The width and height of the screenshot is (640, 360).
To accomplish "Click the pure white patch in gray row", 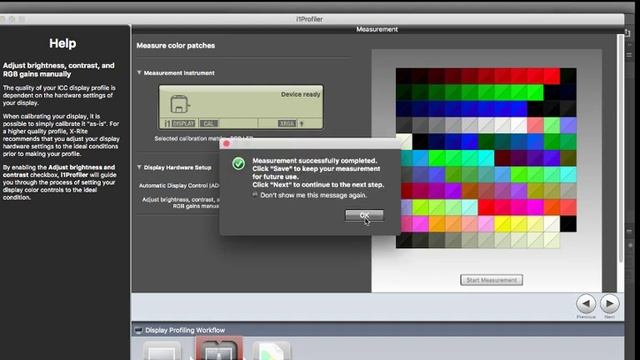I will click(519, 125).
